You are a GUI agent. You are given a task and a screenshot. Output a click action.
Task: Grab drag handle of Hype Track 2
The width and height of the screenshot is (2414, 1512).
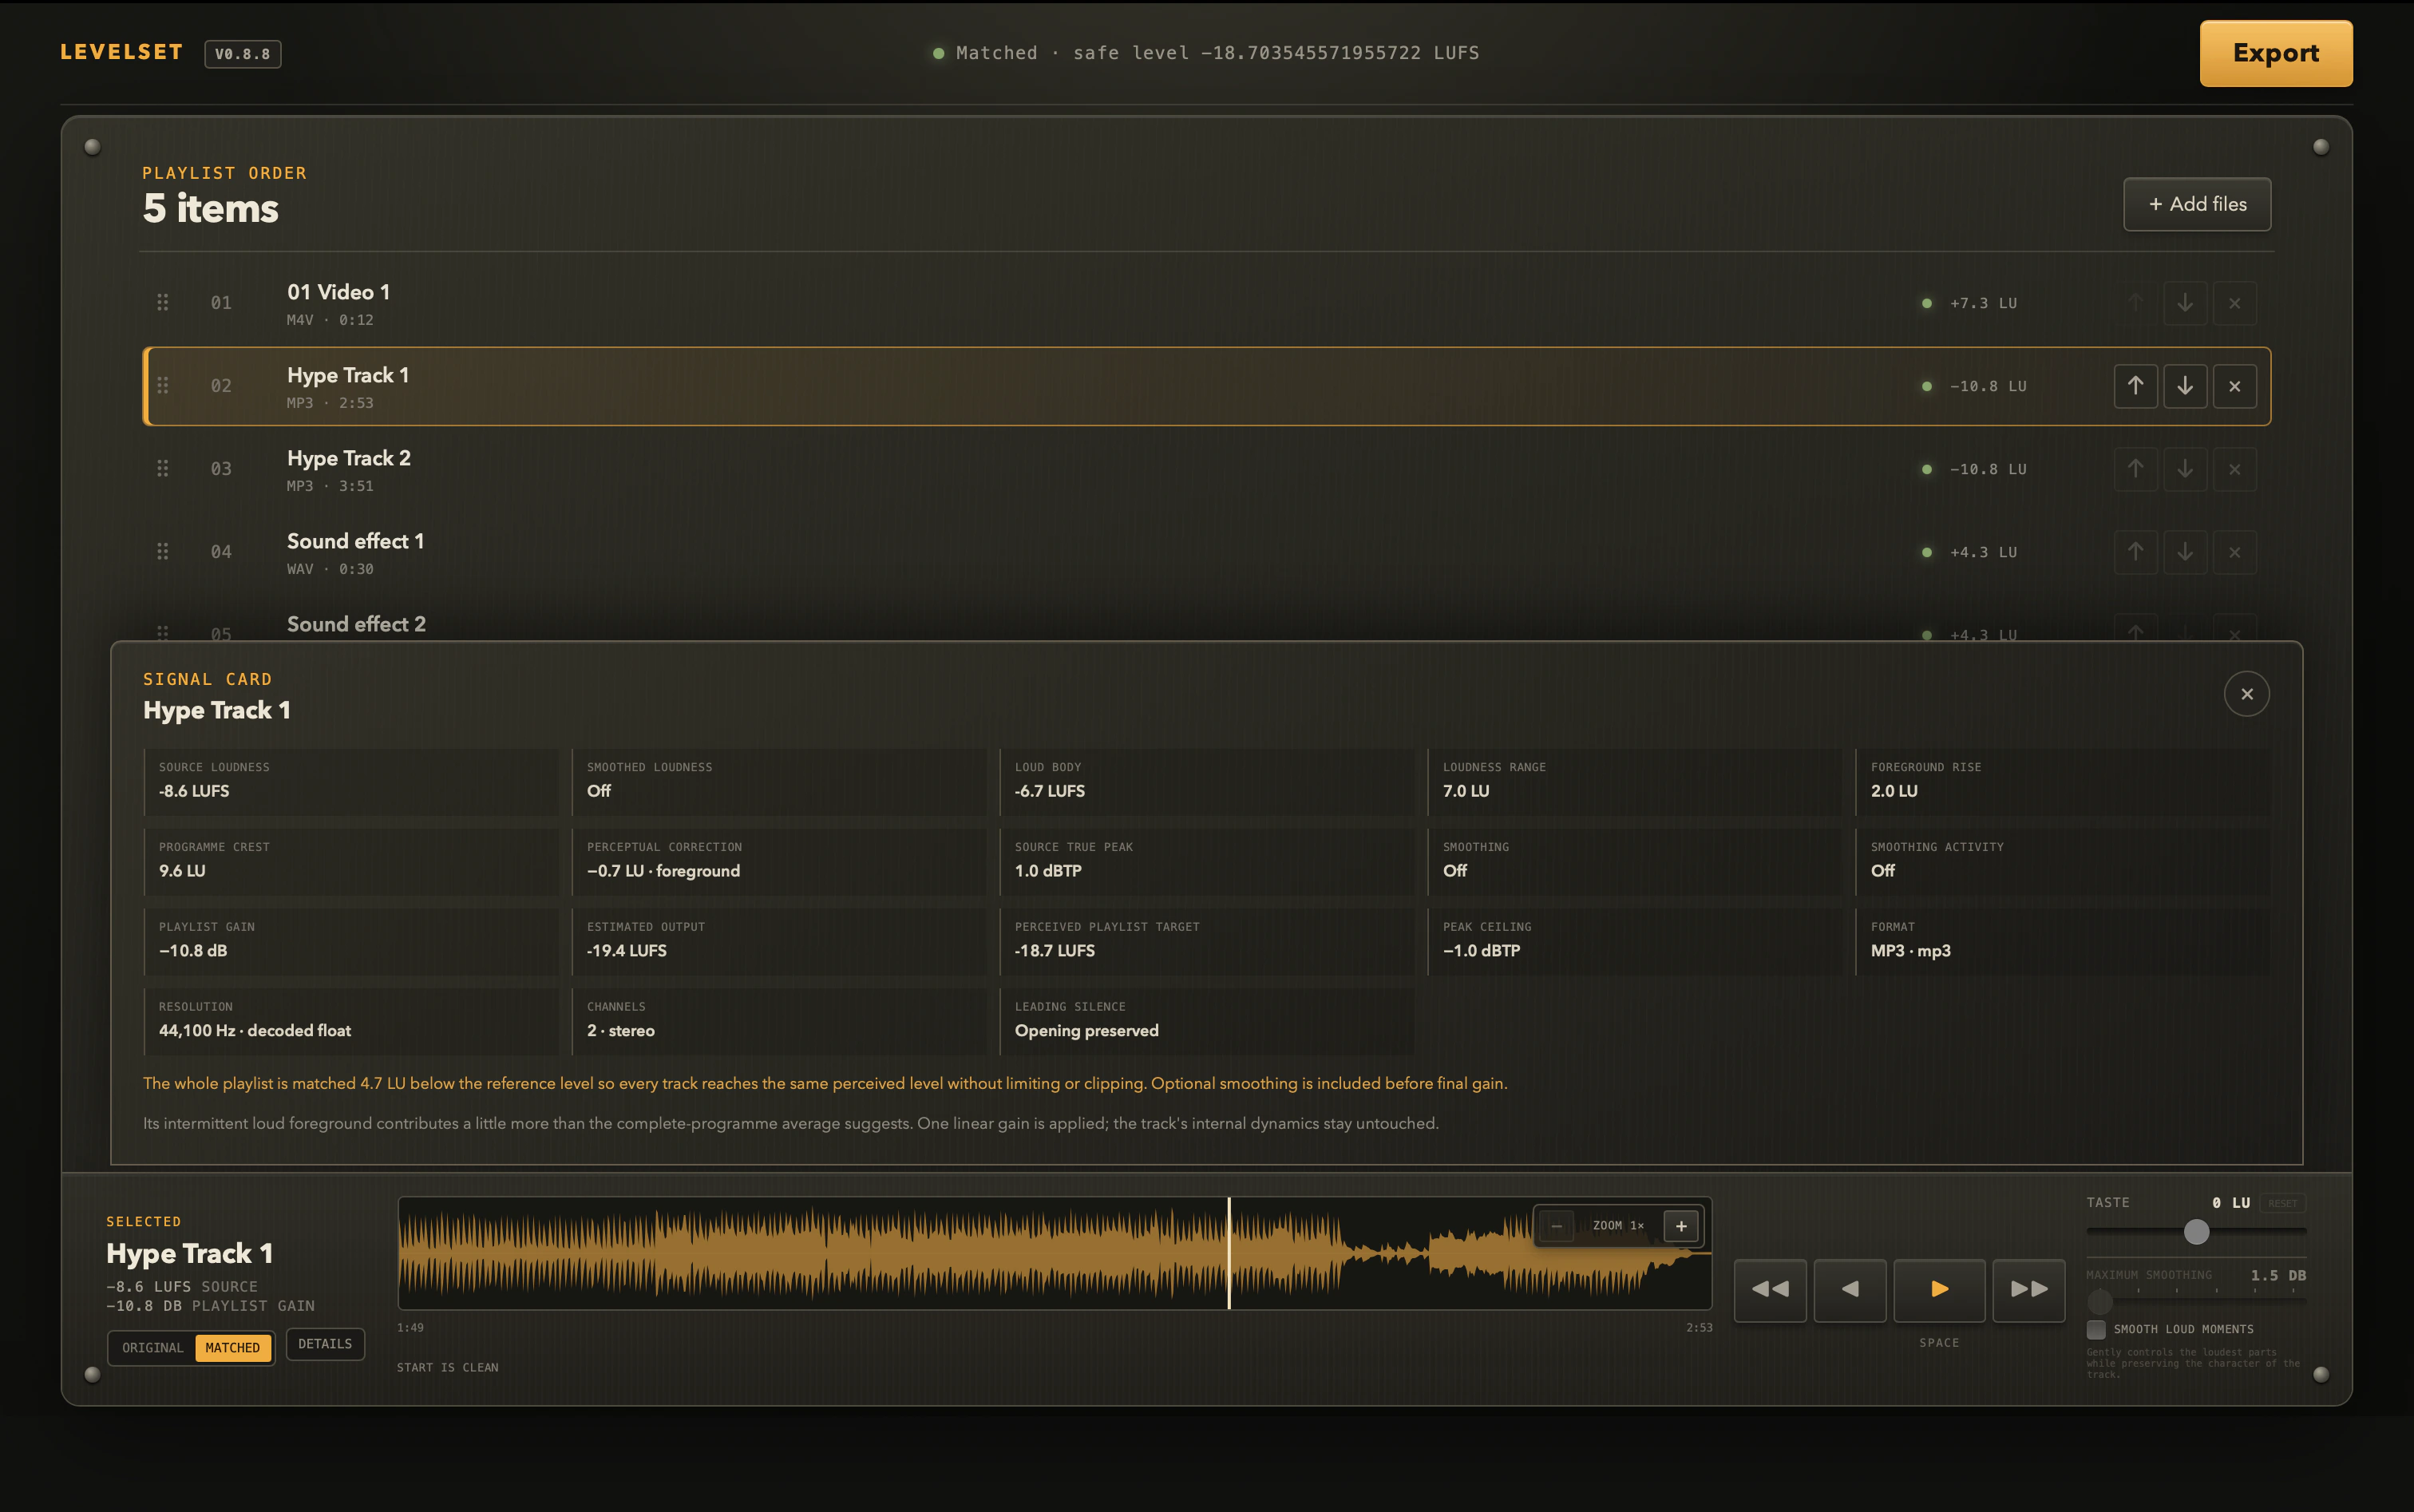click(162, 468)
